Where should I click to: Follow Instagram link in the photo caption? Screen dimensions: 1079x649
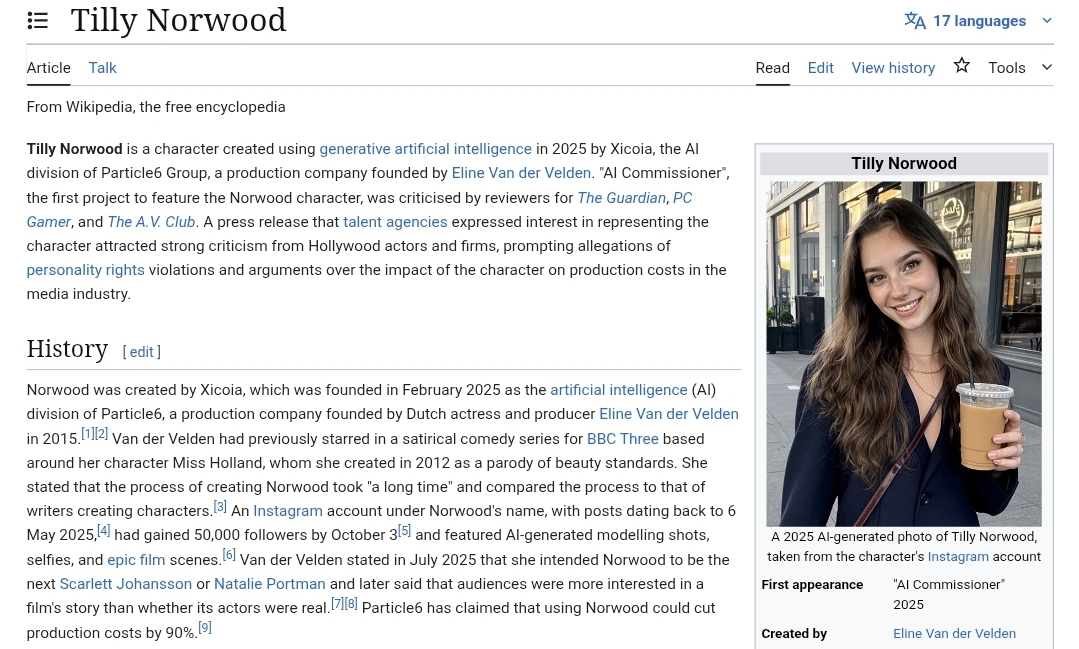pos(958,556)
